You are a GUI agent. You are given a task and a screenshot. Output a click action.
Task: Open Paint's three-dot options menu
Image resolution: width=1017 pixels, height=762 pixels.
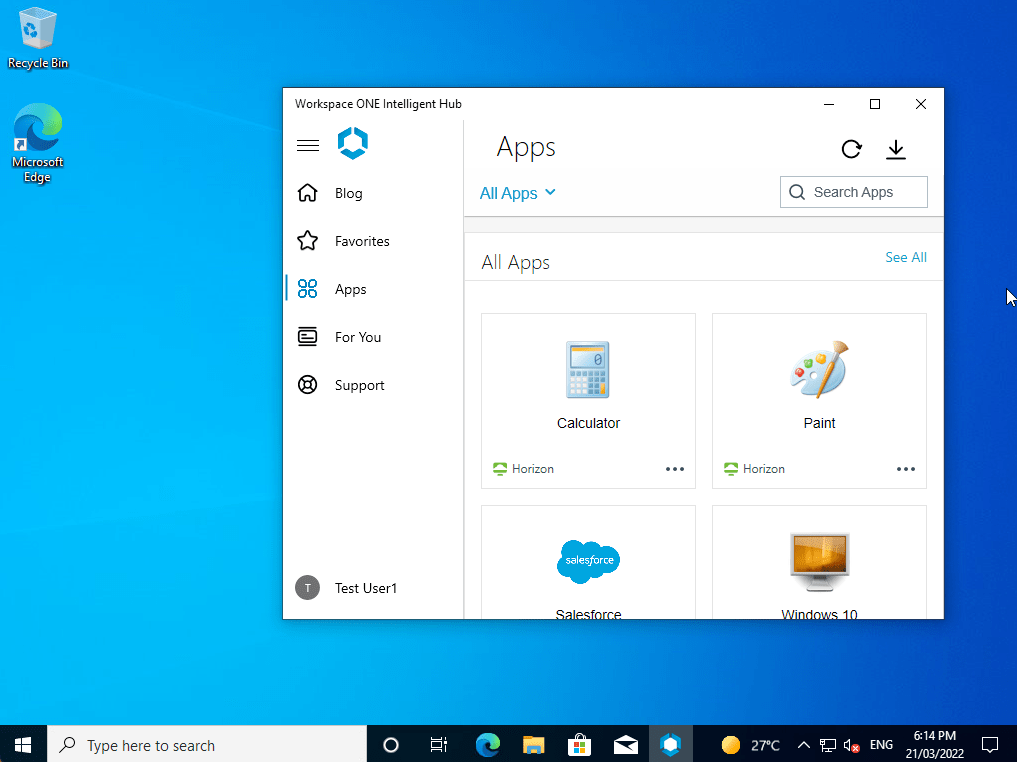[906, 469]
